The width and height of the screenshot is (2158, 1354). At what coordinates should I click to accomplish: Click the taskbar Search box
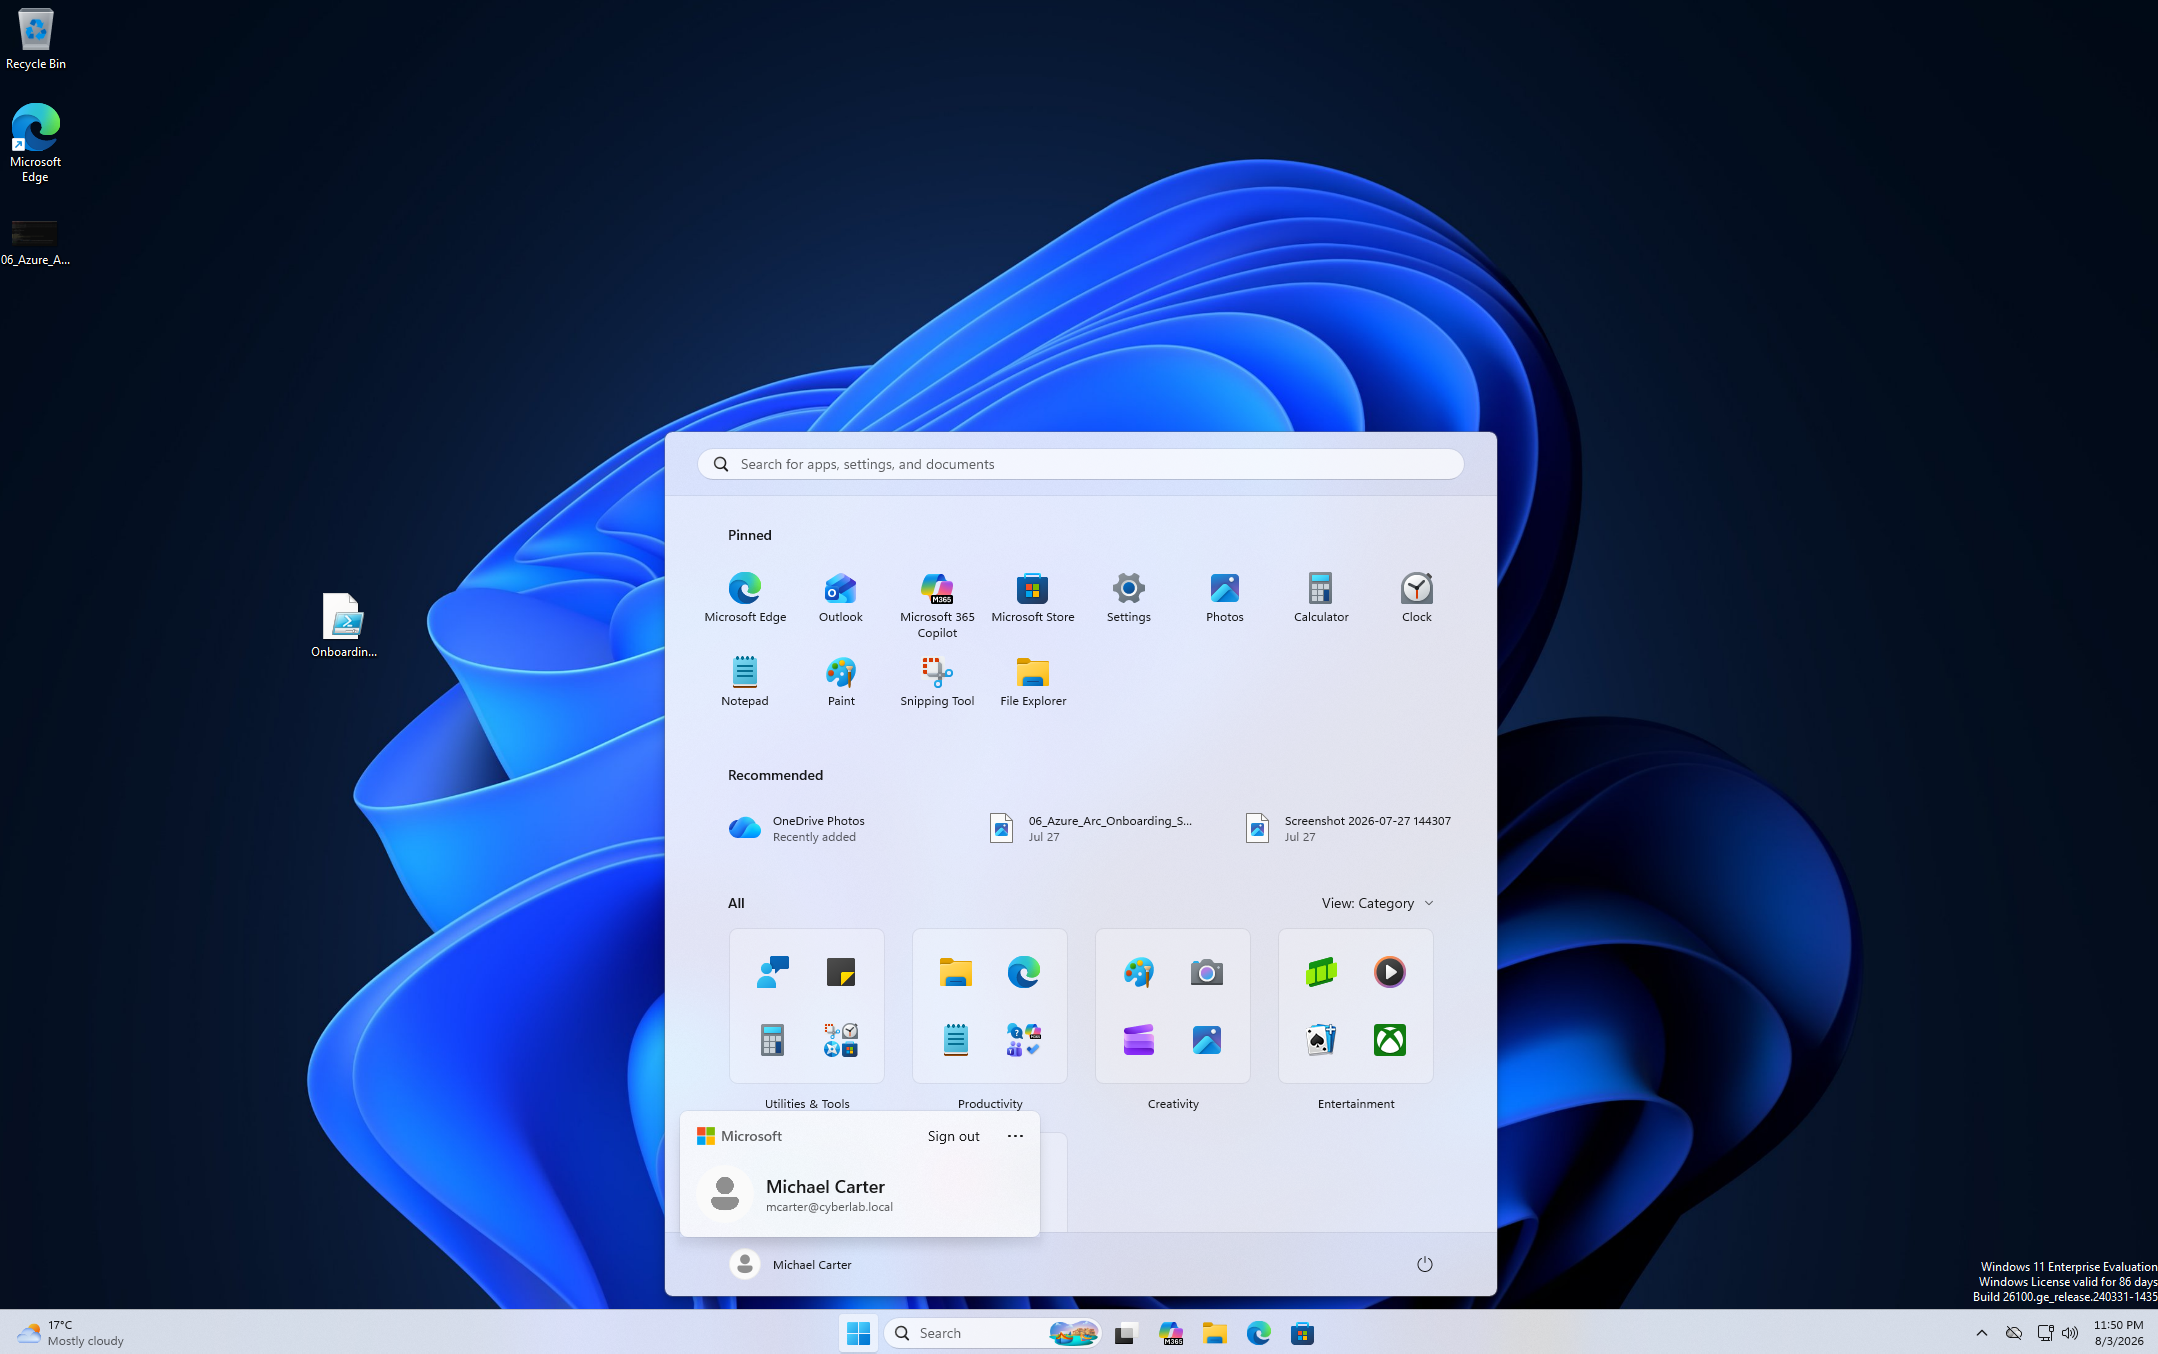993,1333
